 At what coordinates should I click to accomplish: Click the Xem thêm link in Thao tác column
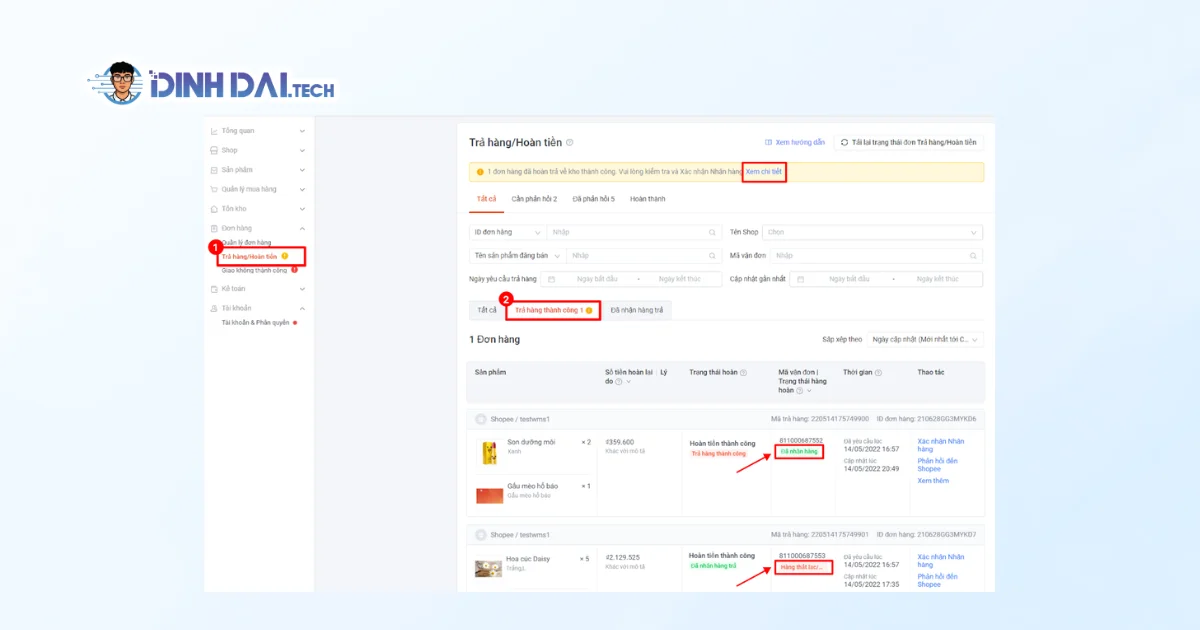click(933, 481)
